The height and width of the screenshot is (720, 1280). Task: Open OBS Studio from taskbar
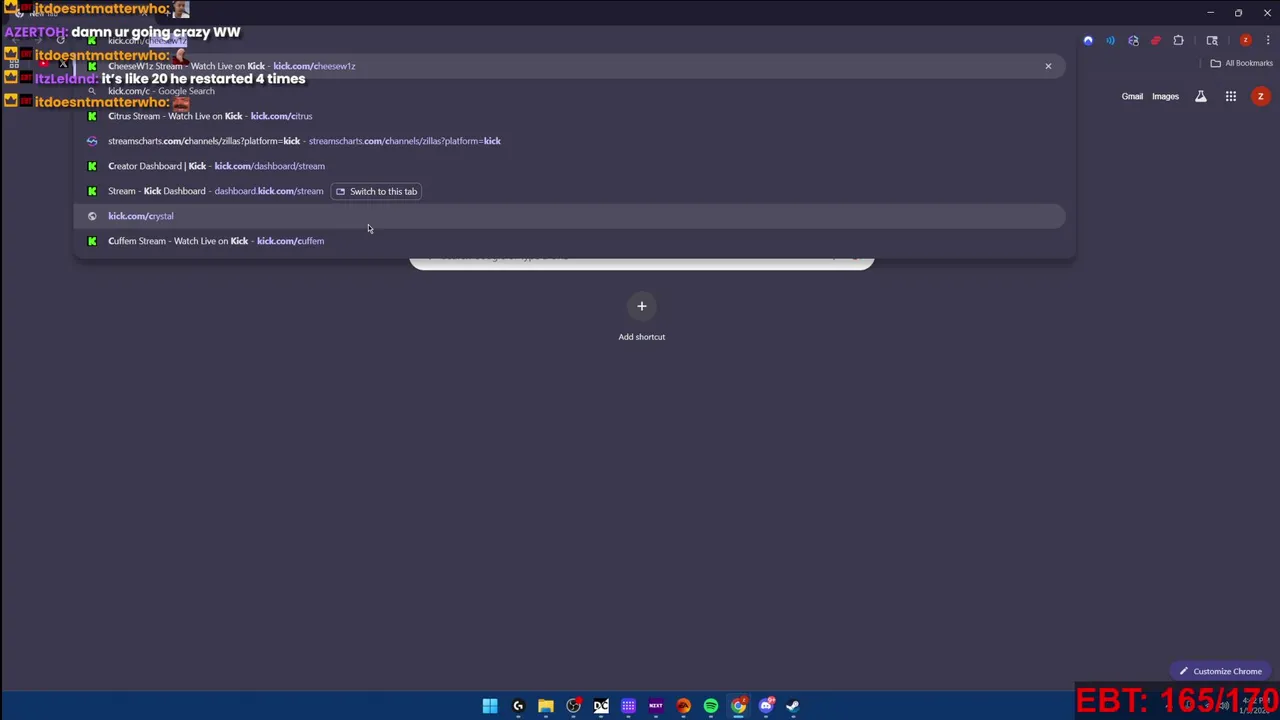click(573, 706)
